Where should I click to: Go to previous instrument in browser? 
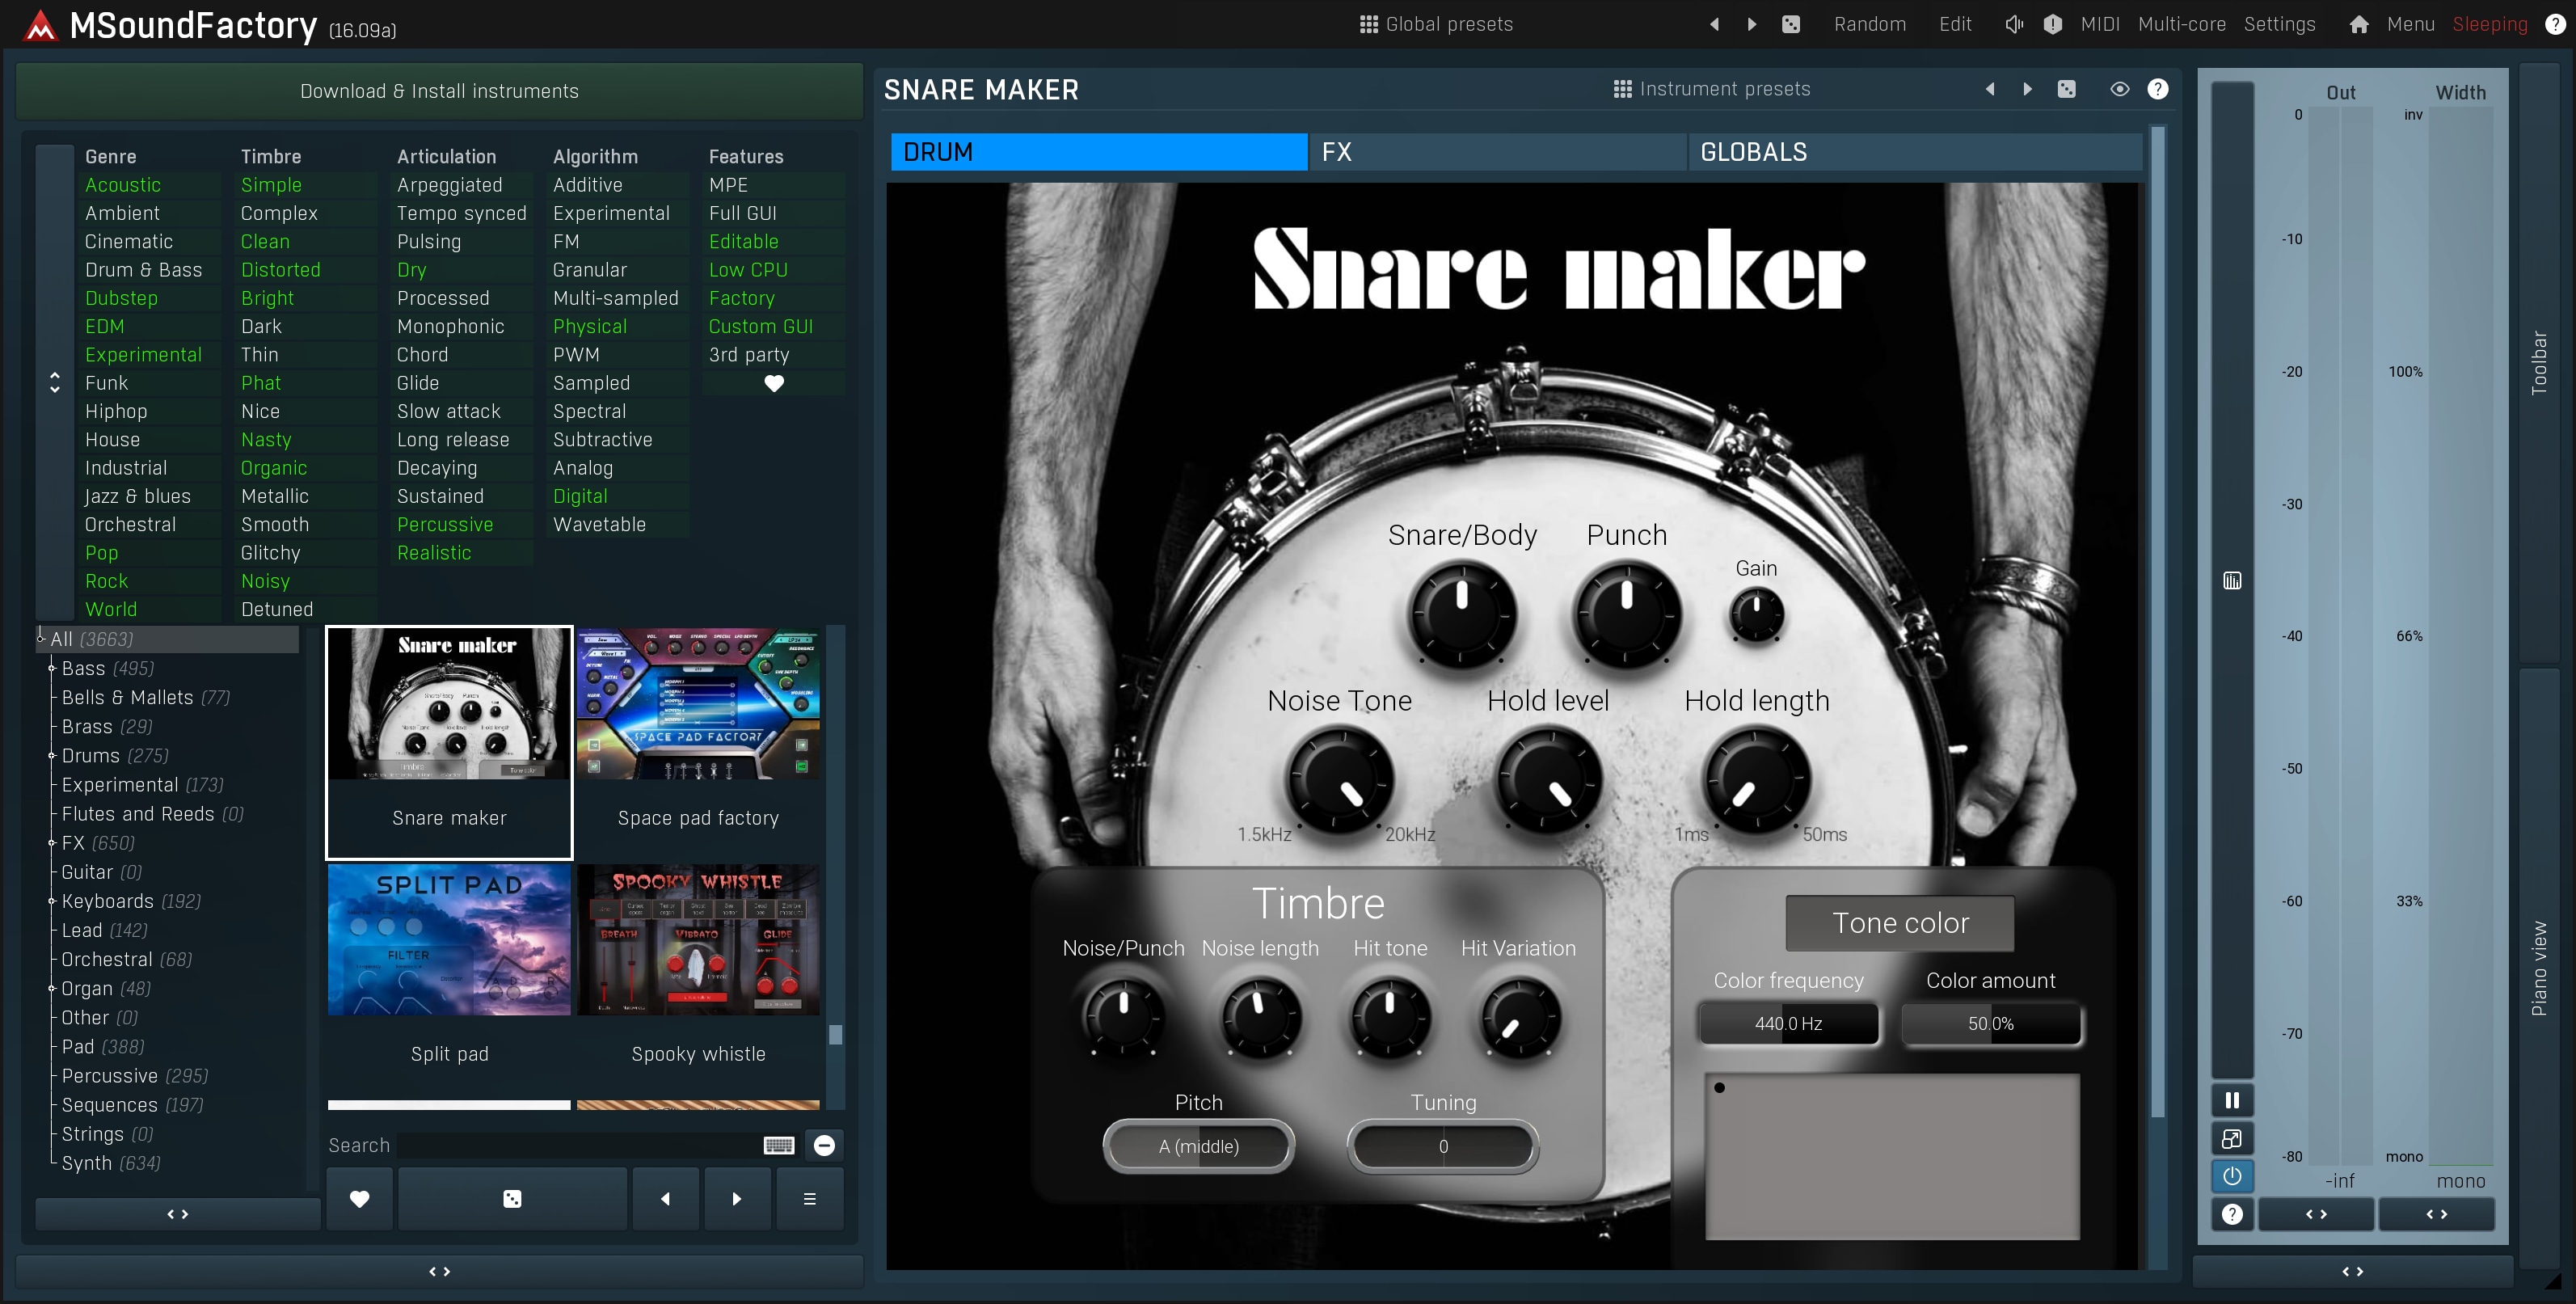[665, 1198]
